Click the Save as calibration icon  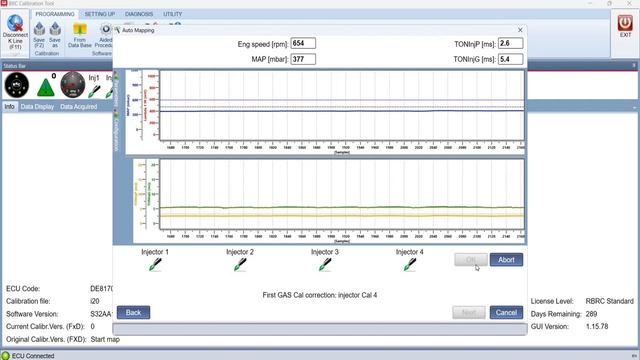55,29
